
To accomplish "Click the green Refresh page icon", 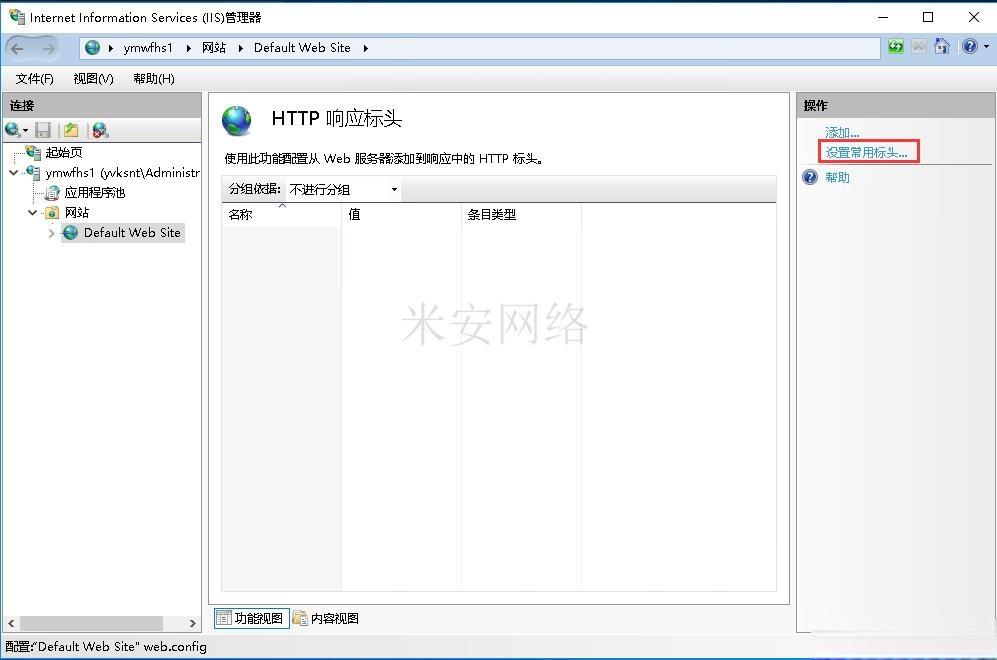I will (896, 46).
